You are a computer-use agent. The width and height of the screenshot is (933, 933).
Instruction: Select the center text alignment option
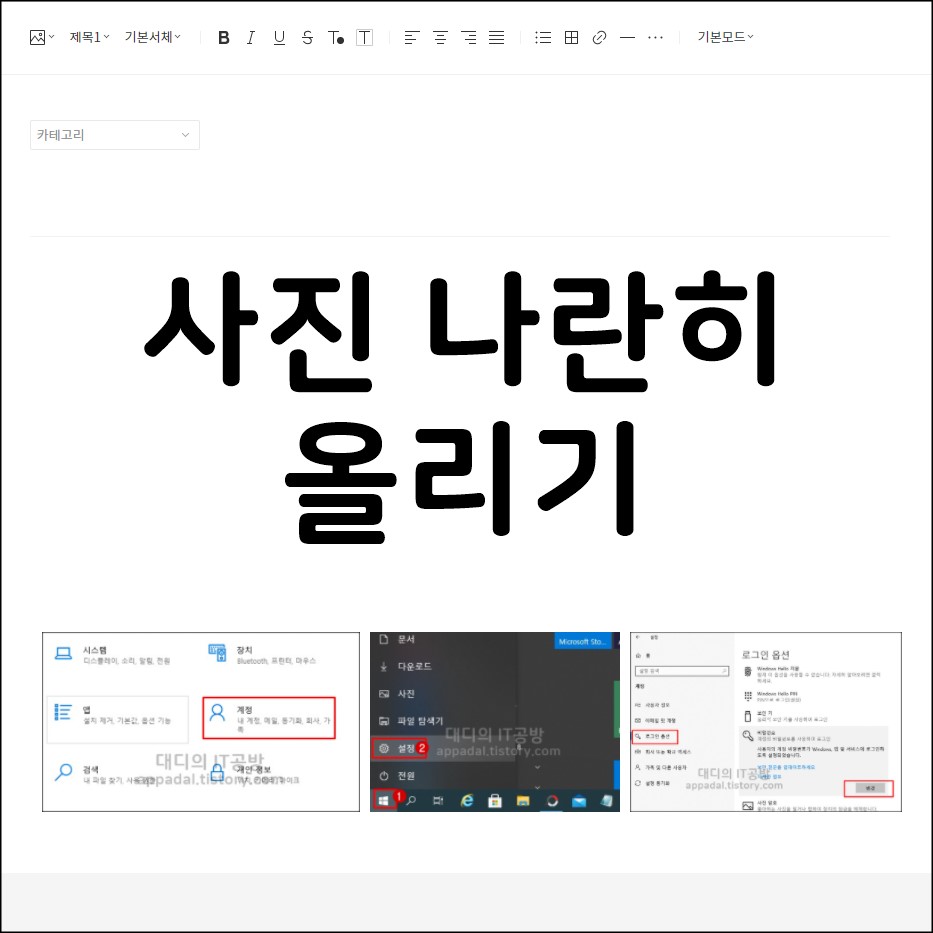pos(440,37)
